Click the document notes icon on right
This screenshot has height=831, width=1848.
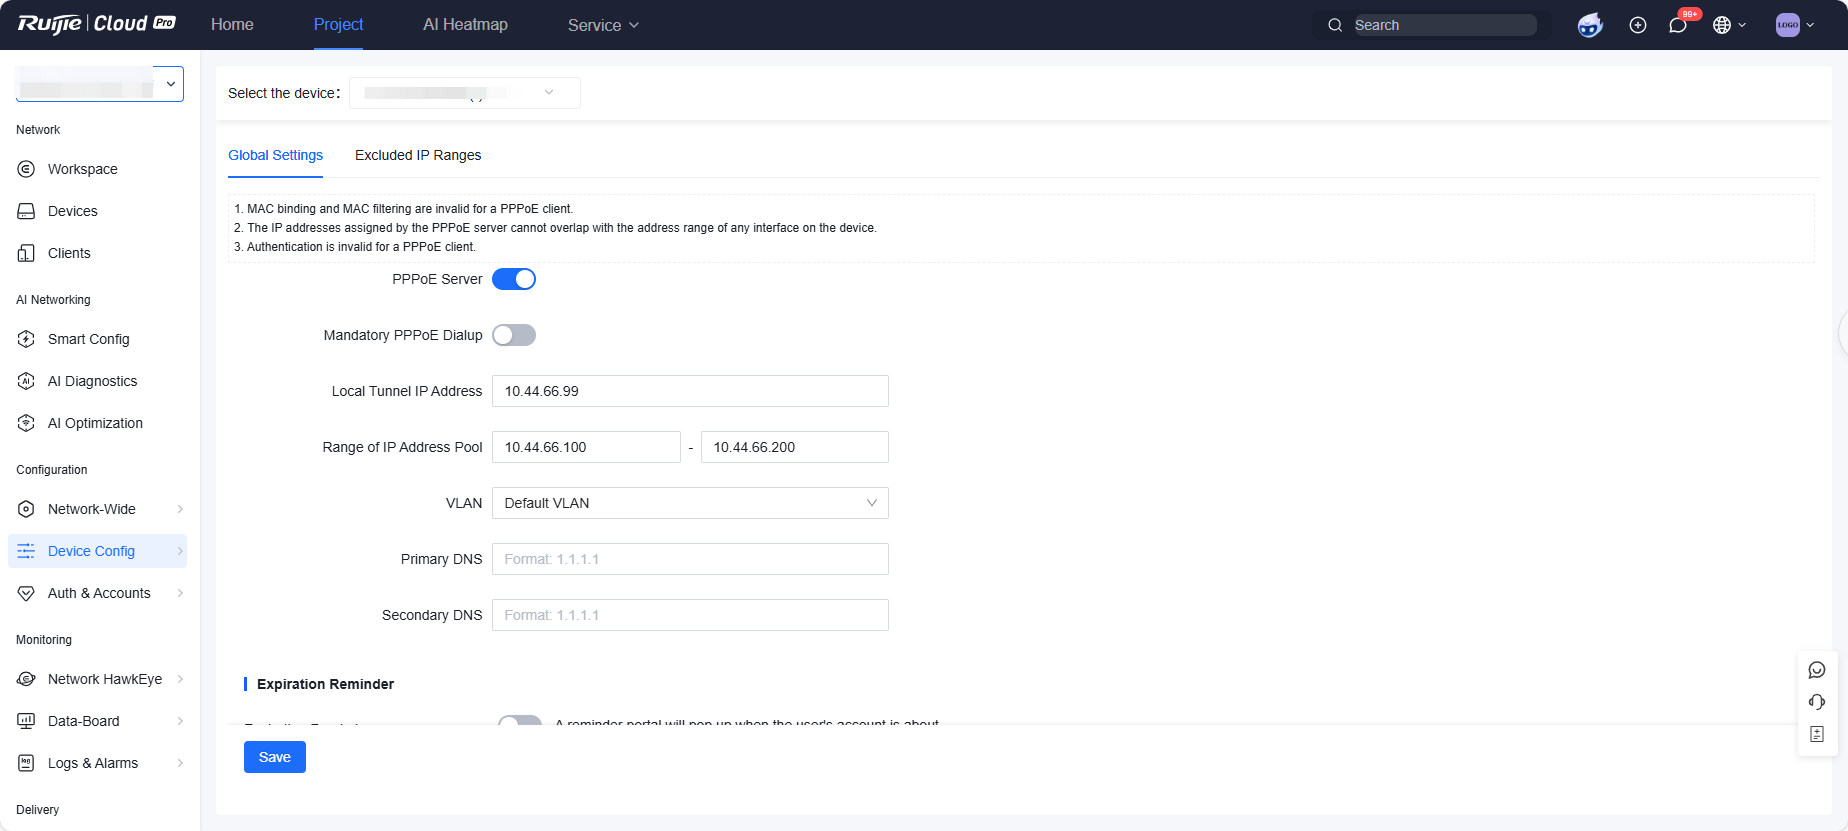pyautogui.click(x=1817, y=734)
